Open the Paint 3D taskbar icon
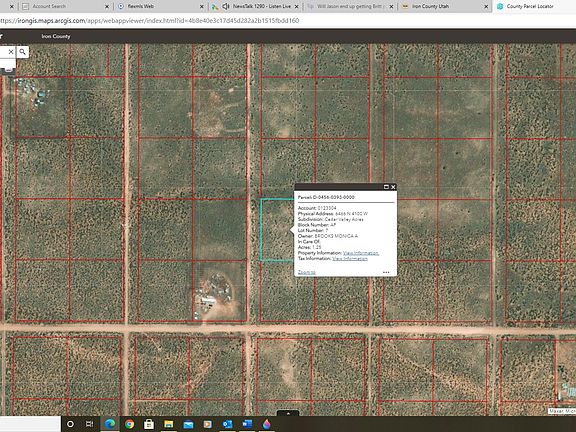Image resolution: width=576 pixels, height=432 pixels. 267,424
